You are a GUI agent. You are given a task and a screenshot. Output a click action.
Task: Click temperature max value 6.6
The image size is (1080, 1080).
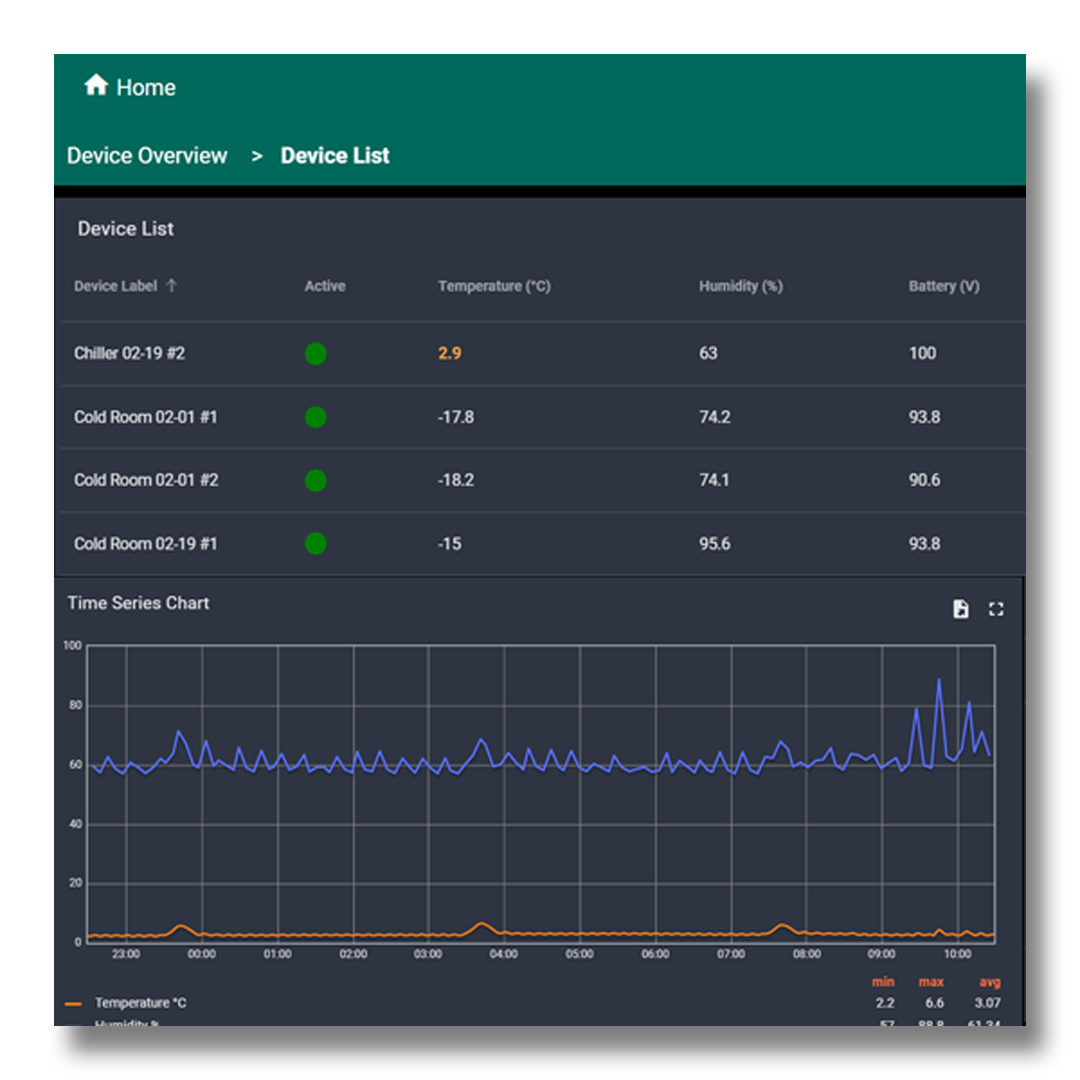coord(934,1003)
